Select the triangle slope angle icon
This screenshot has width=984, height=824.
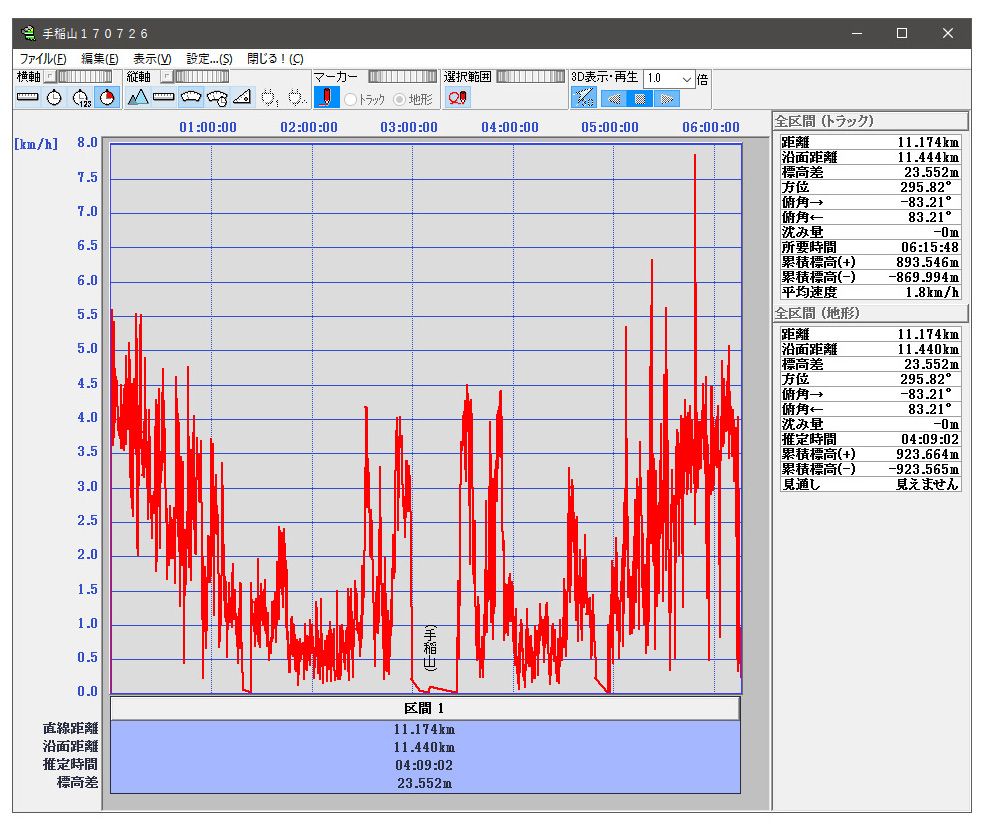point(242,97)
